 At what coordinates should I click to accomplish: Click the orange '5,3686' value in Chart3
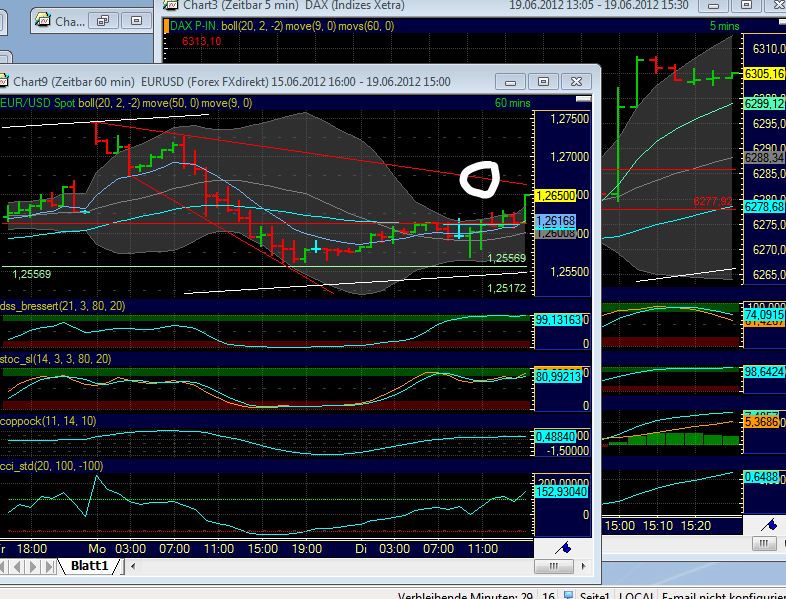(761, 422)
